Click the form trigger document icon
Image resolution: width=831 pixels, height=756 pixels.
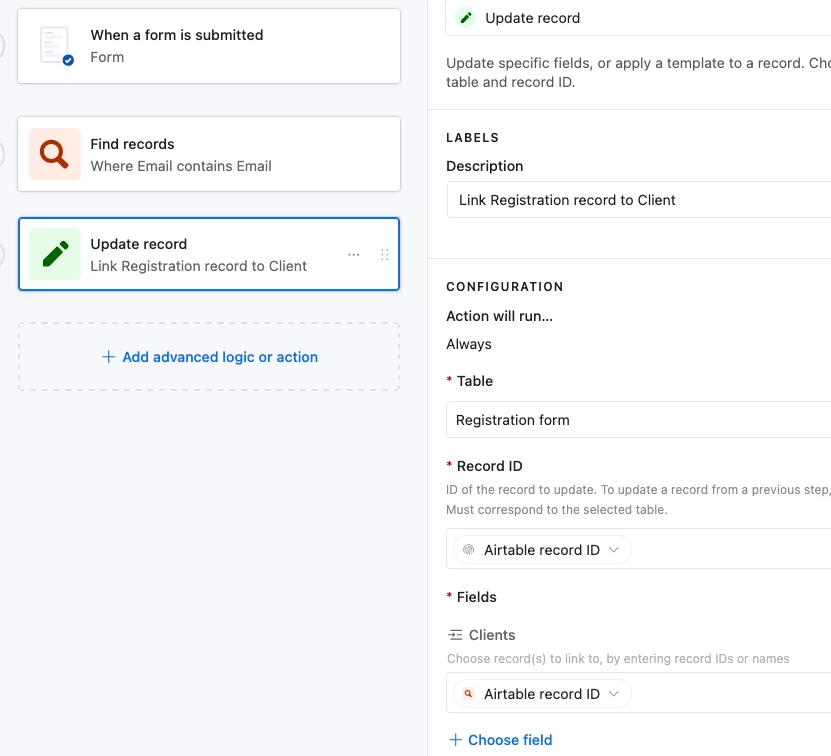55,46
